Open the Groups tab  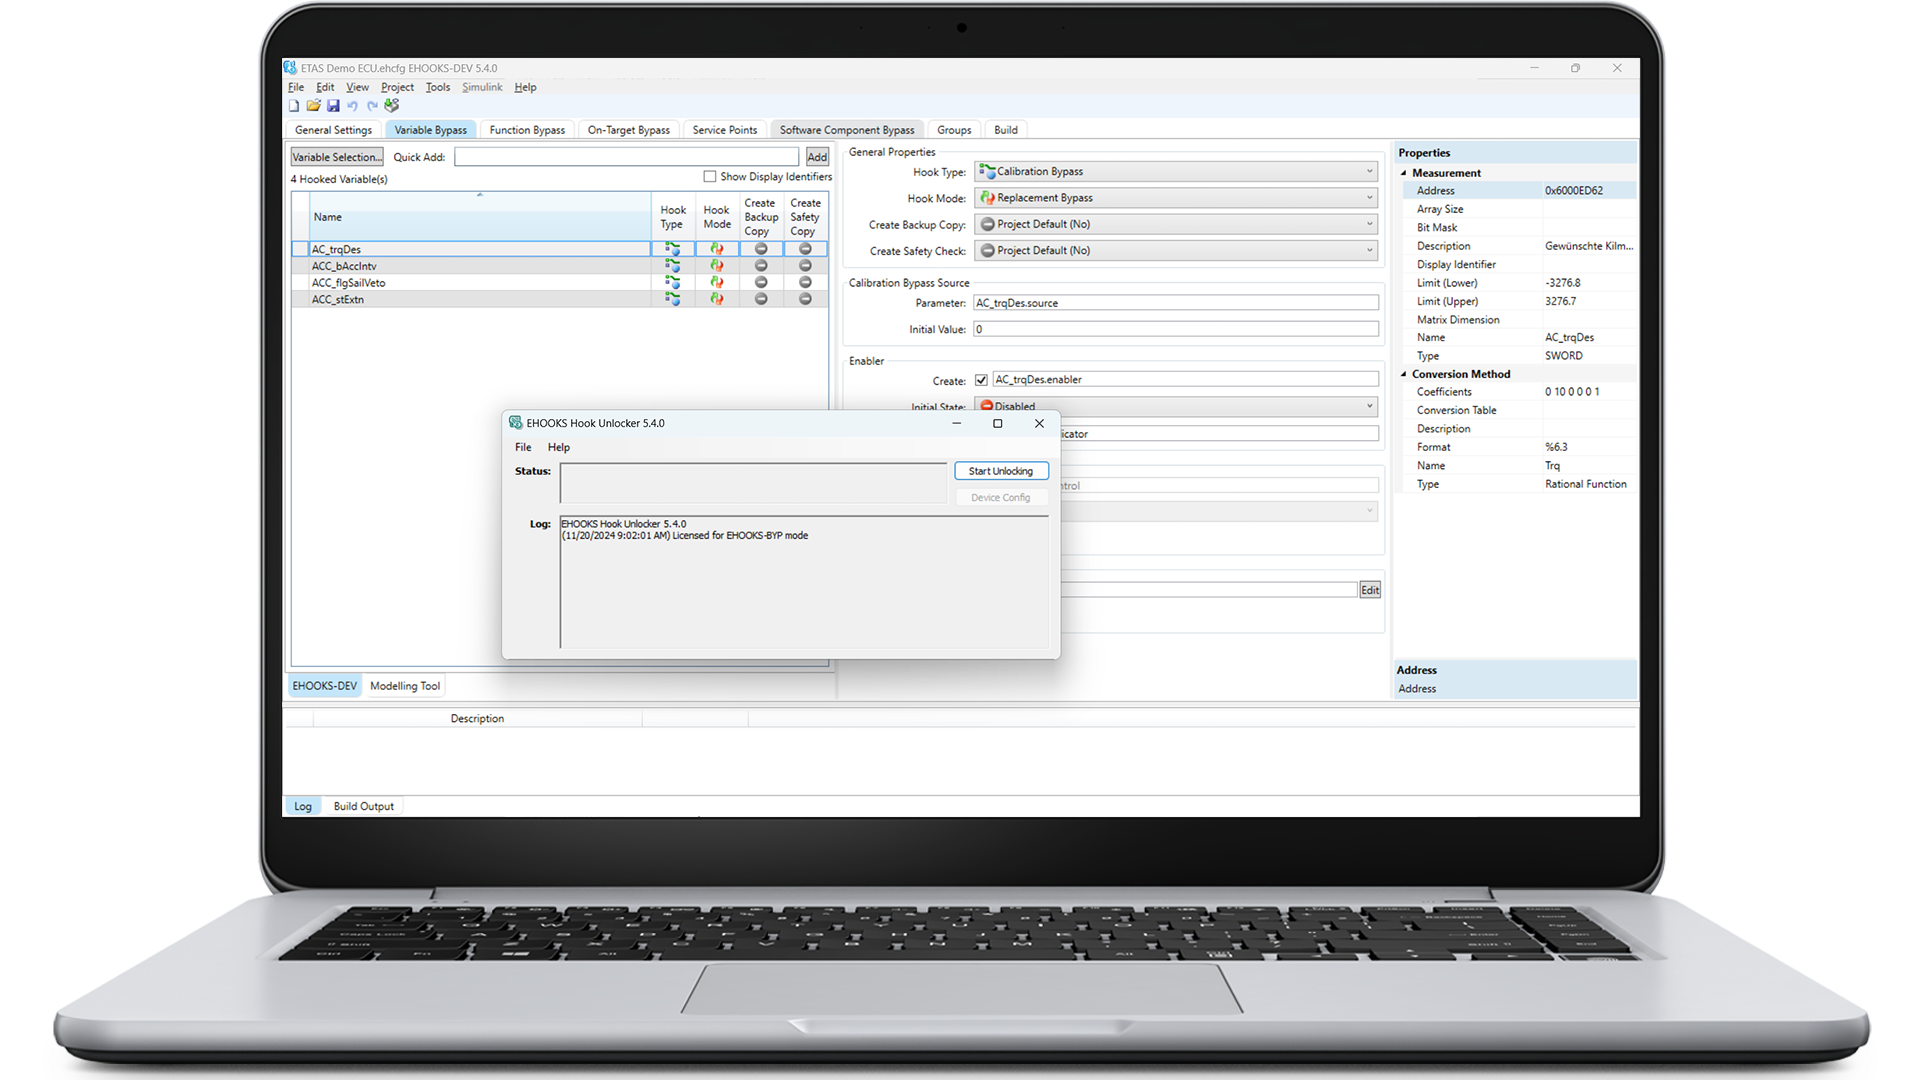pos(954,130)
